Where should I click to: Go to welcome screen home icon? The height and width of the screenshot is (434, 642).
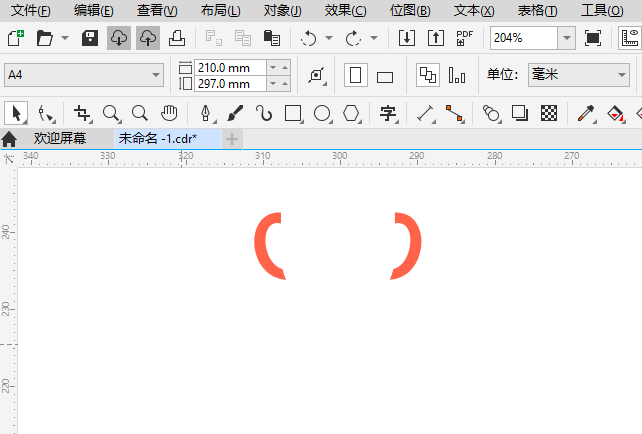(x=9, y=139)
